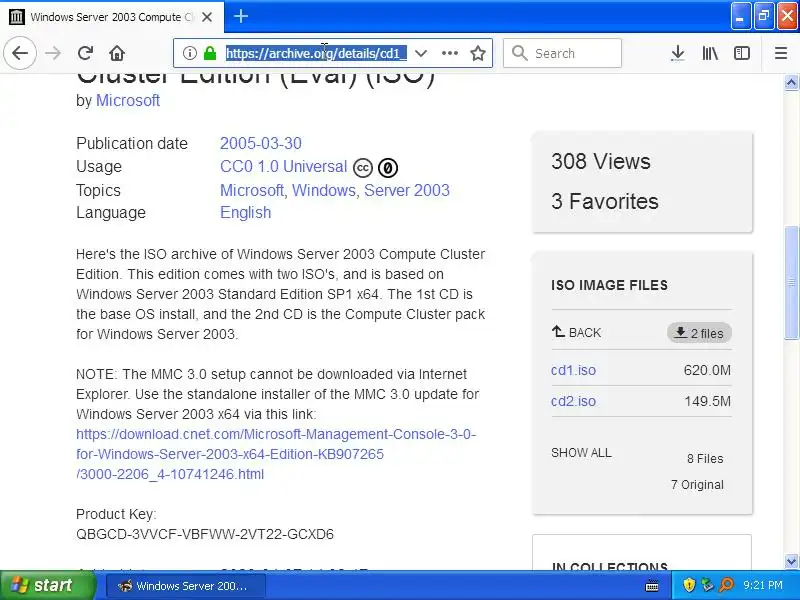The height and width of the screenshot is (600, 800).
Task: Show site information icon in address bar
Action: pos(189,53)
